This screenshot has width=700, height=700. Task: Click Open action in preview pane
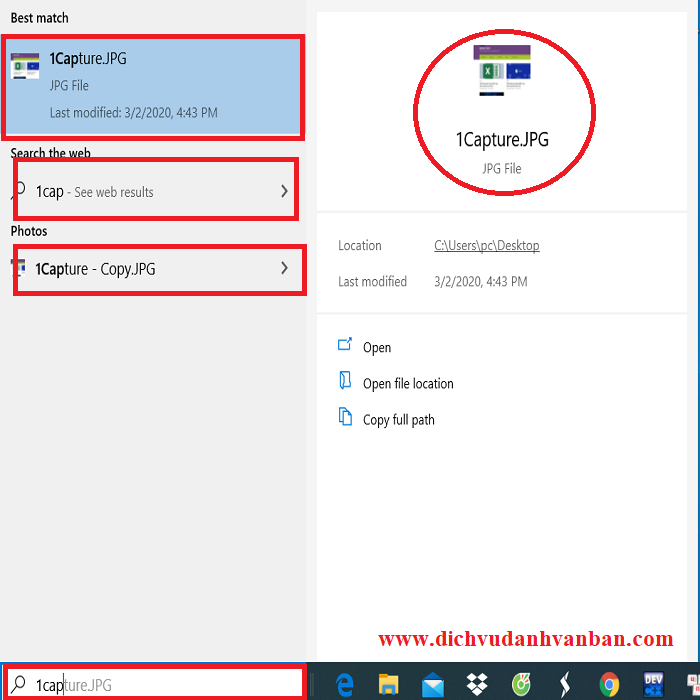pos(377,347)
